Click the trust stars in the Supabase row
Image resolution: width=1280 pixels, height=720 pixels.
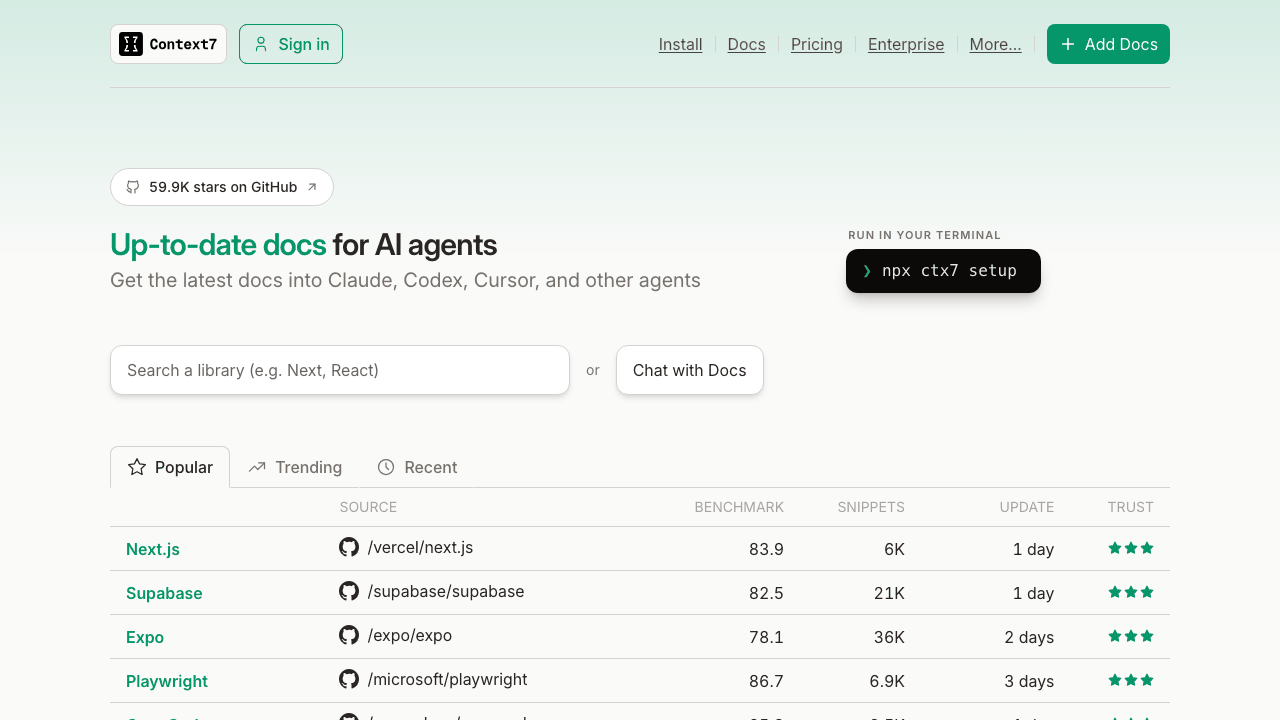pyautogui.click(x=1131, y=592)
